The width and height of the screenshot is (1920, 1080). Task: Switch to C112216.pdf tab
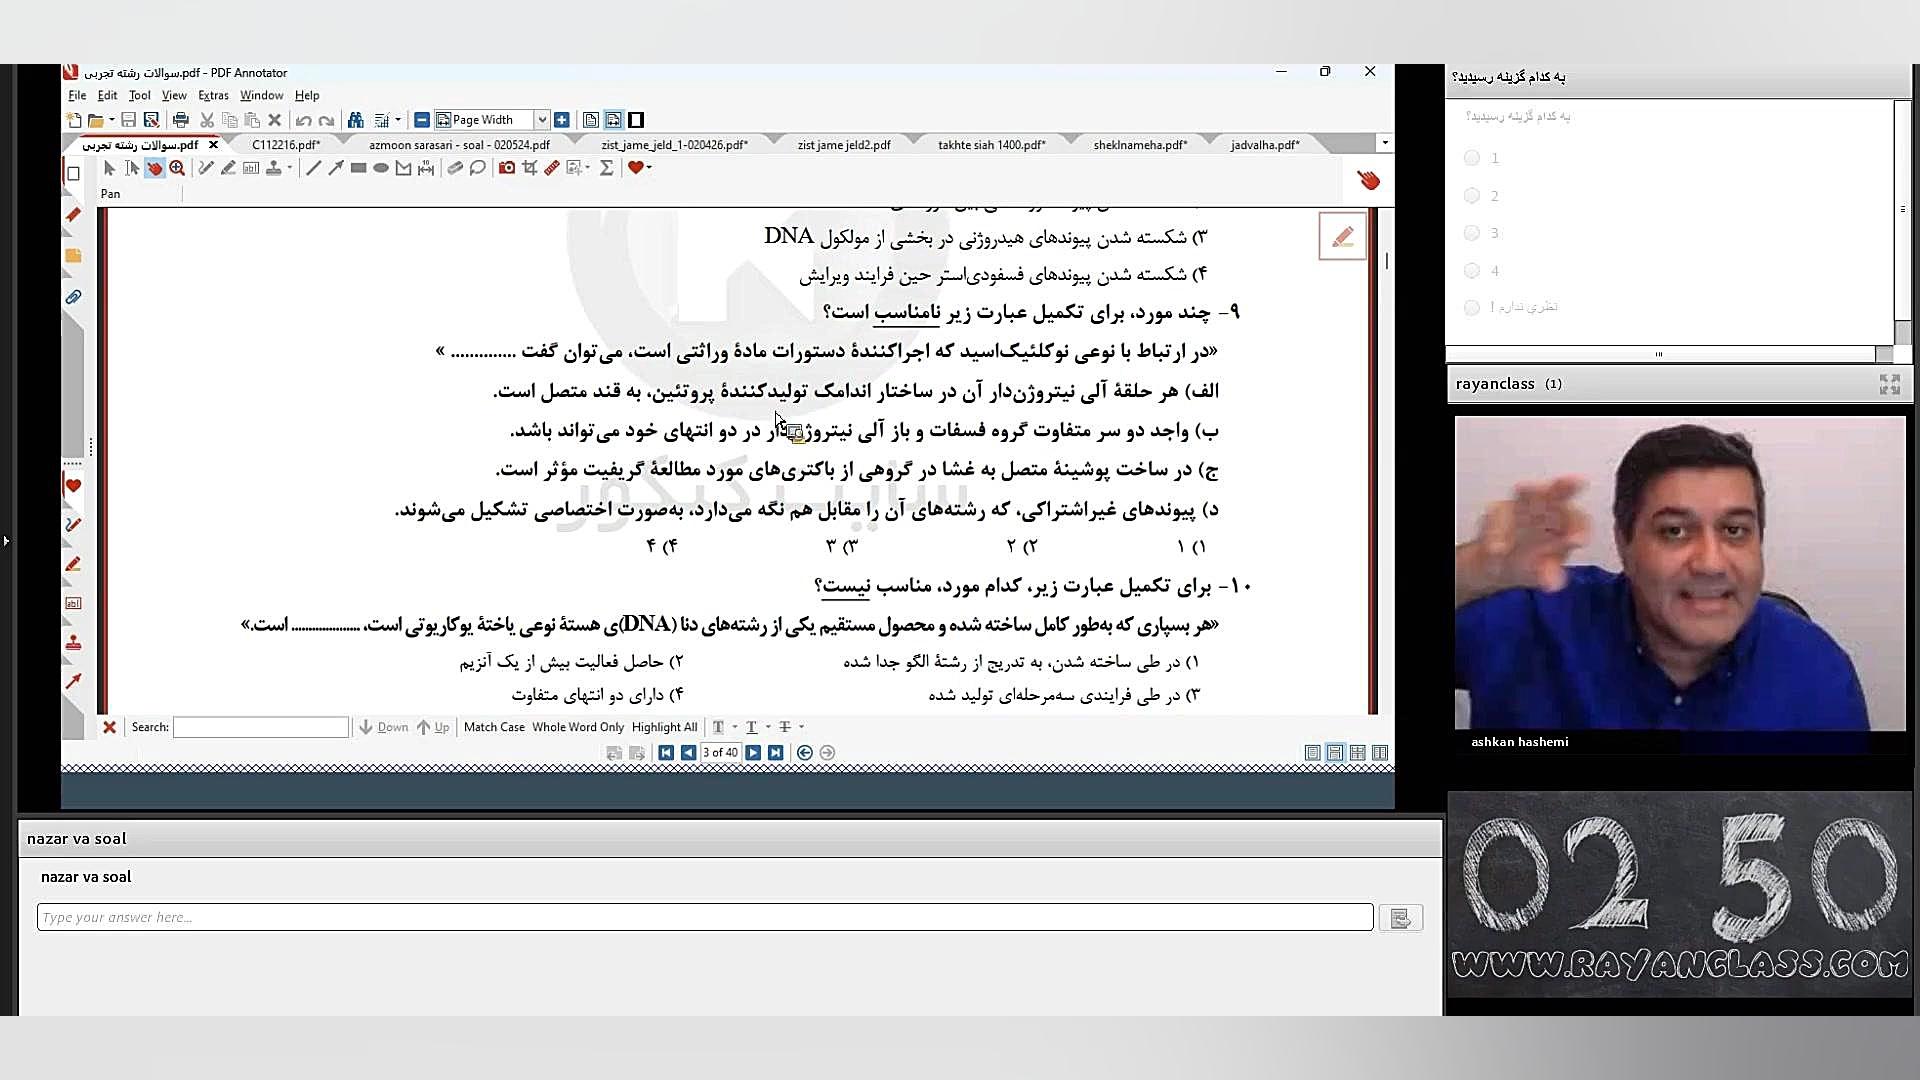coord(286,145)
